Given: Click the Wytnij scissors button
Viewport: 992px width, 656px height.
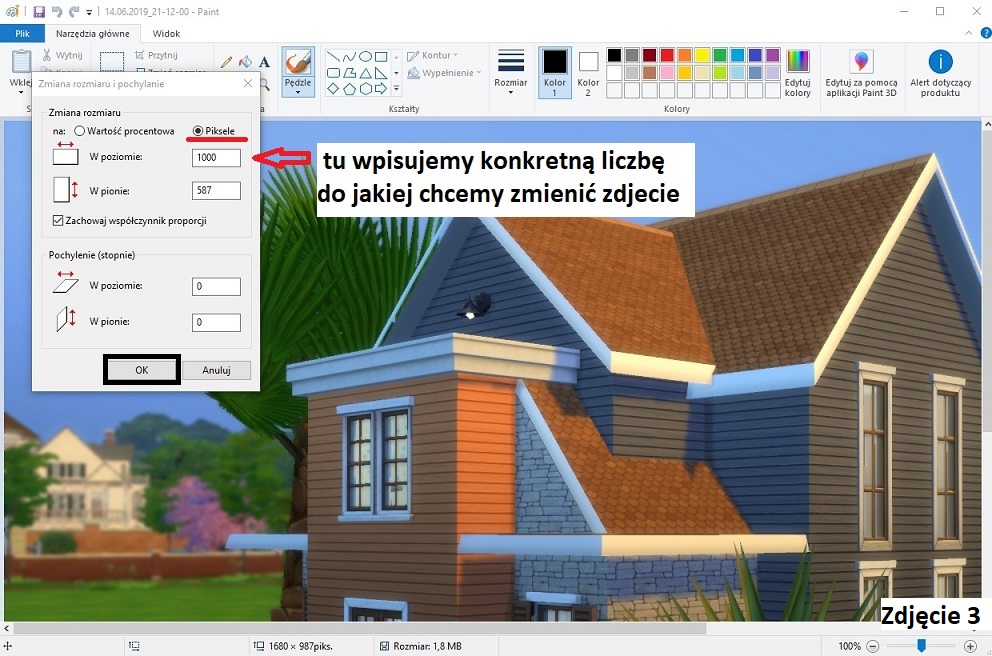Looking at the screenshot, I should tap(63, 55).
